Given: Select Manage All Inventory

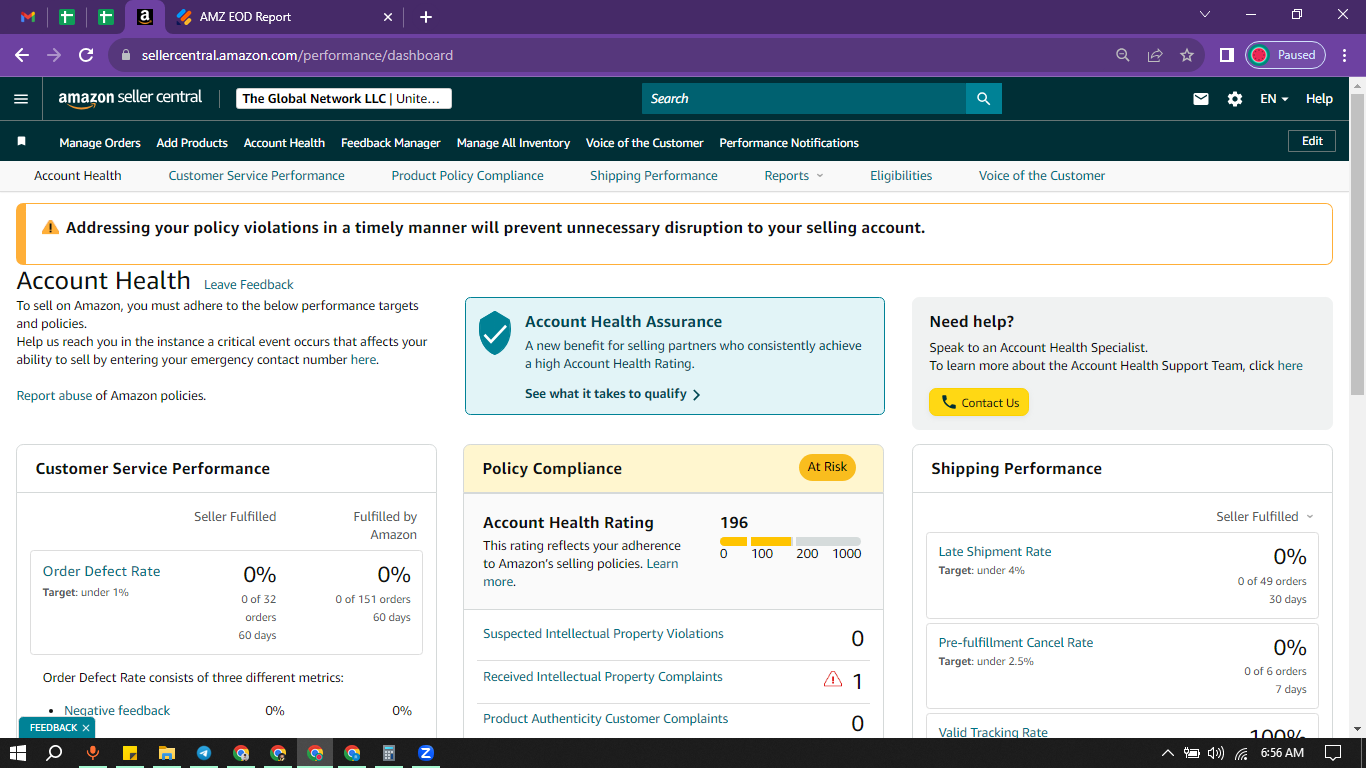Looking at the screenshot, I should 513,143.
